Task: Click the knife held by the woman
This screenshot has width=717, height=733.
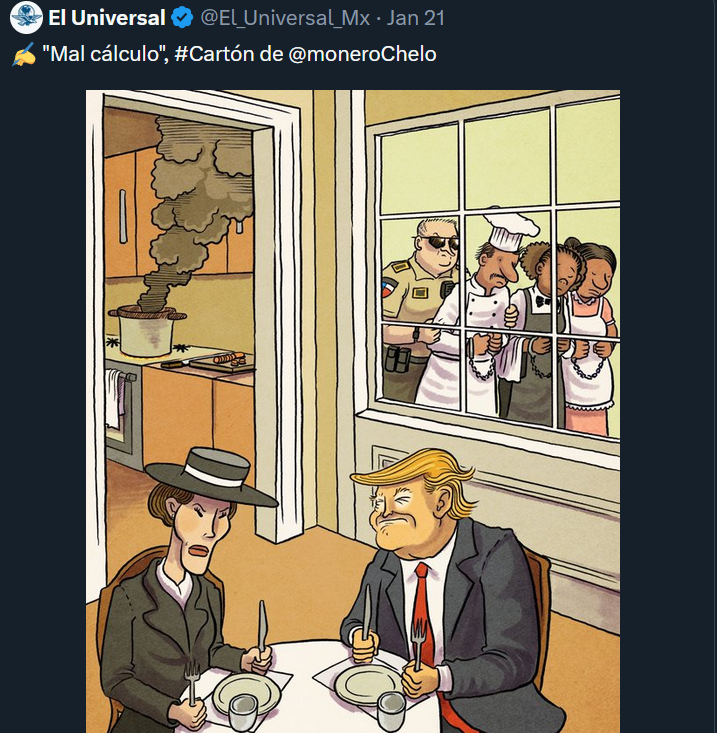Action: (x=263, y=627)
